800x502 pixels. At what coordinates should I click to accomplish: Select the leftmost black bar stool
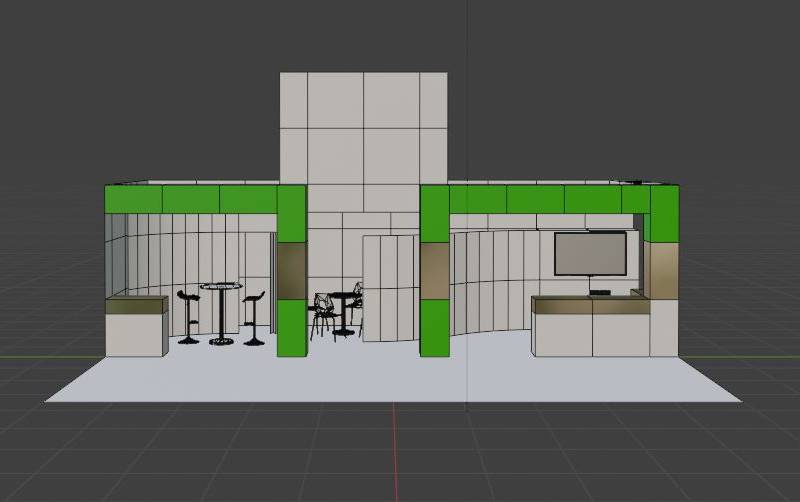[188, 316]
